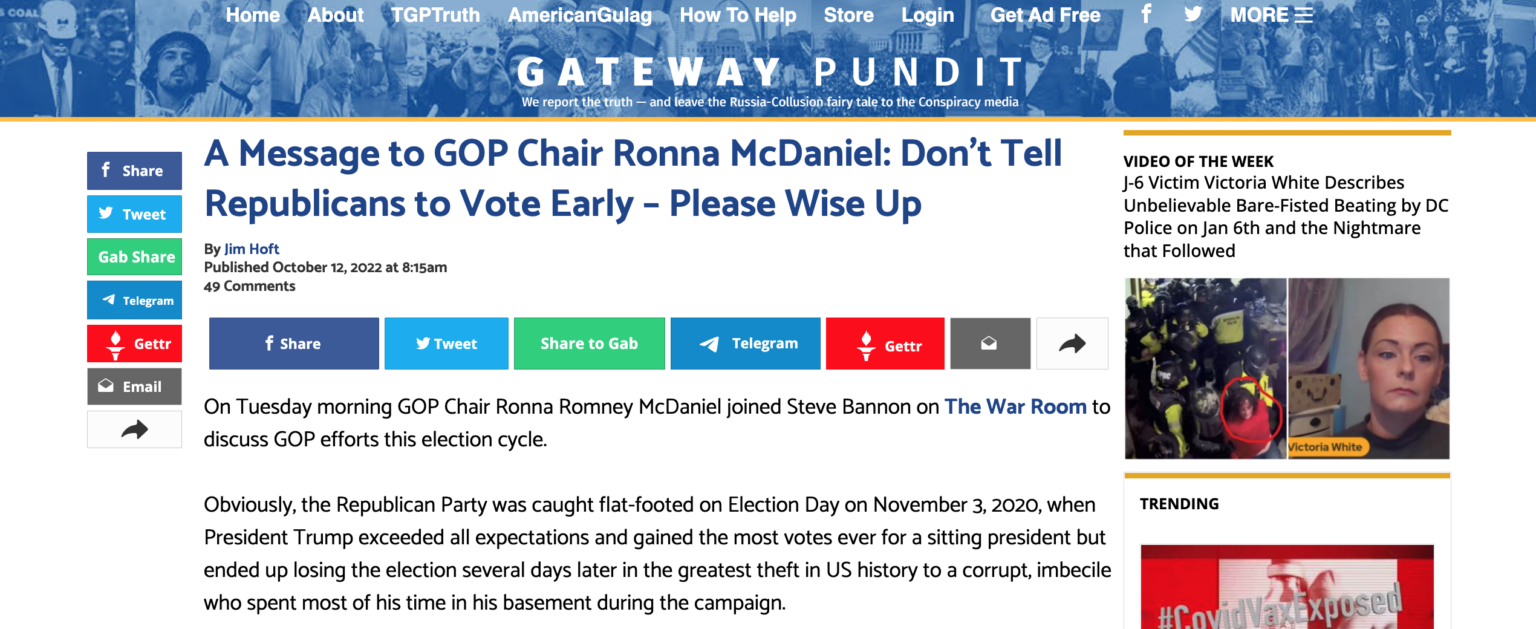The width and height of the screenshot is (1536, 629).
Task: Click the Login navigation link
Action: (927, 15)
